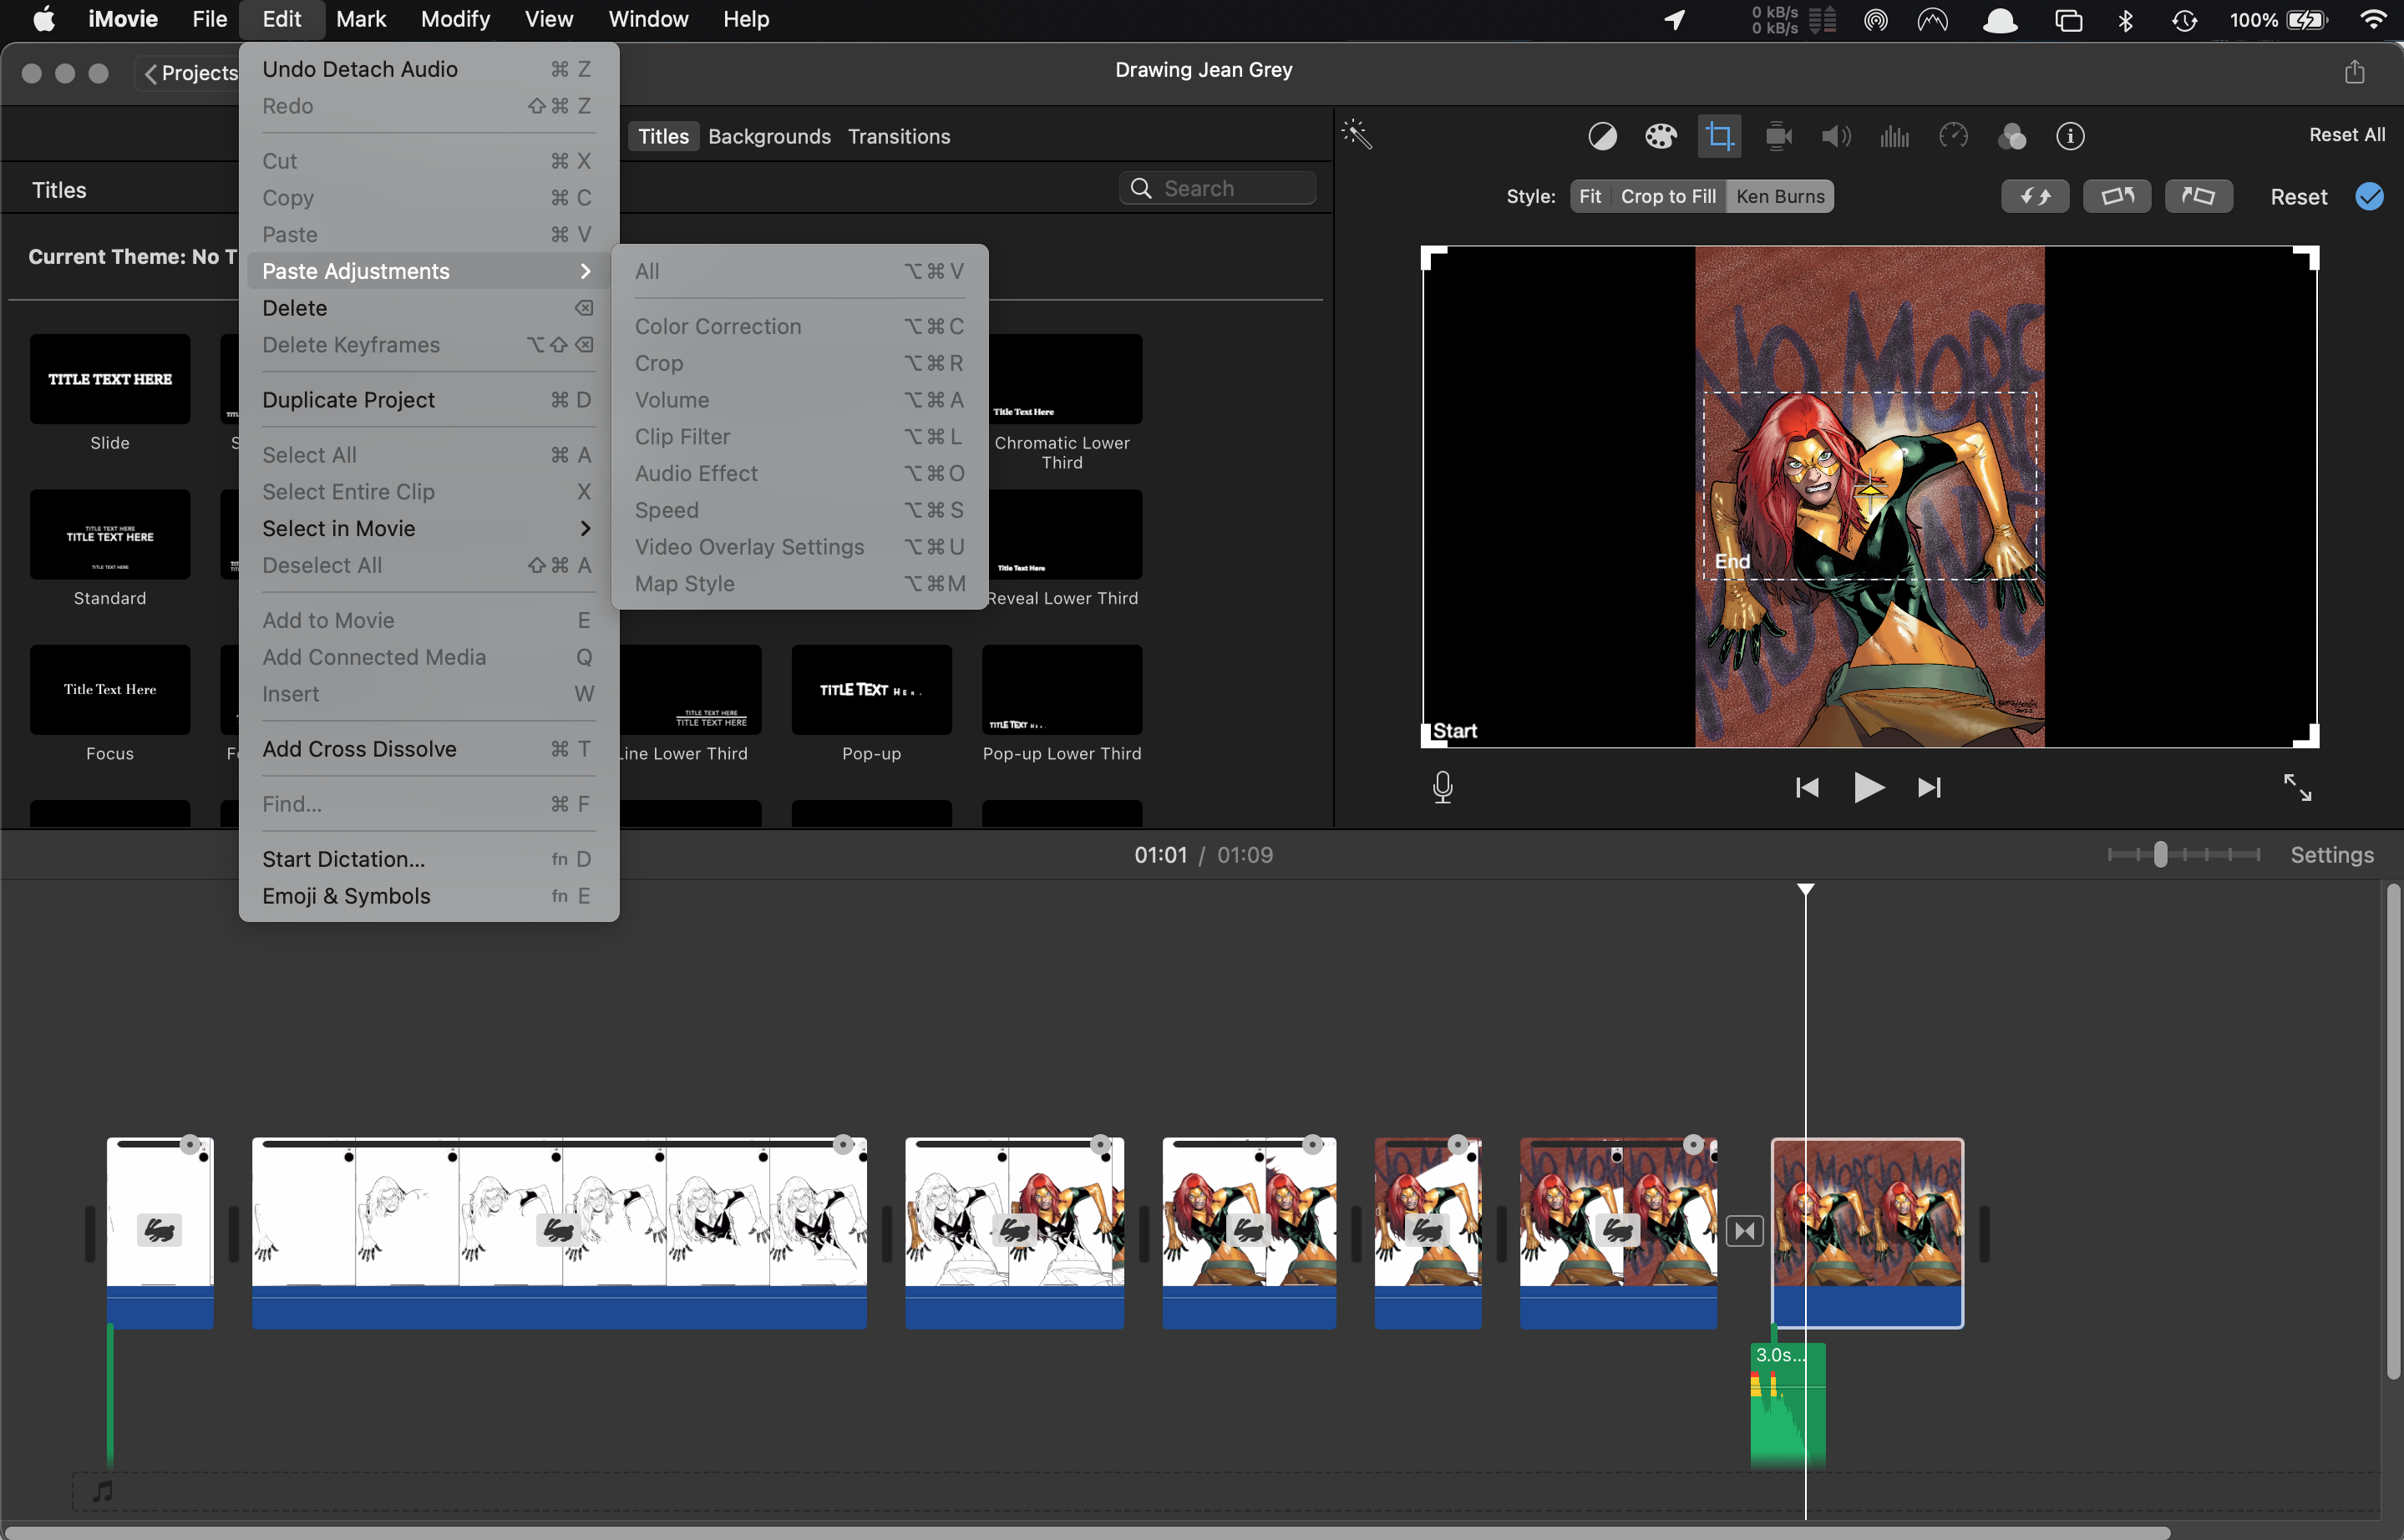Apply crop with the blue checkmark
2404x1540 pixels.
2369,196
